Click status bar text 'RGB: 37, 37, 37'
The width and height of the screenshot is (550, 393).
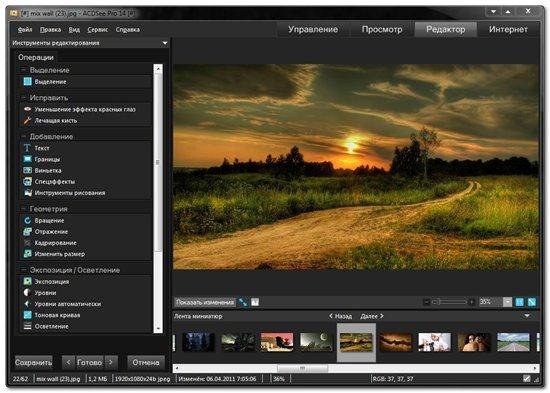(x=393, y=379)
